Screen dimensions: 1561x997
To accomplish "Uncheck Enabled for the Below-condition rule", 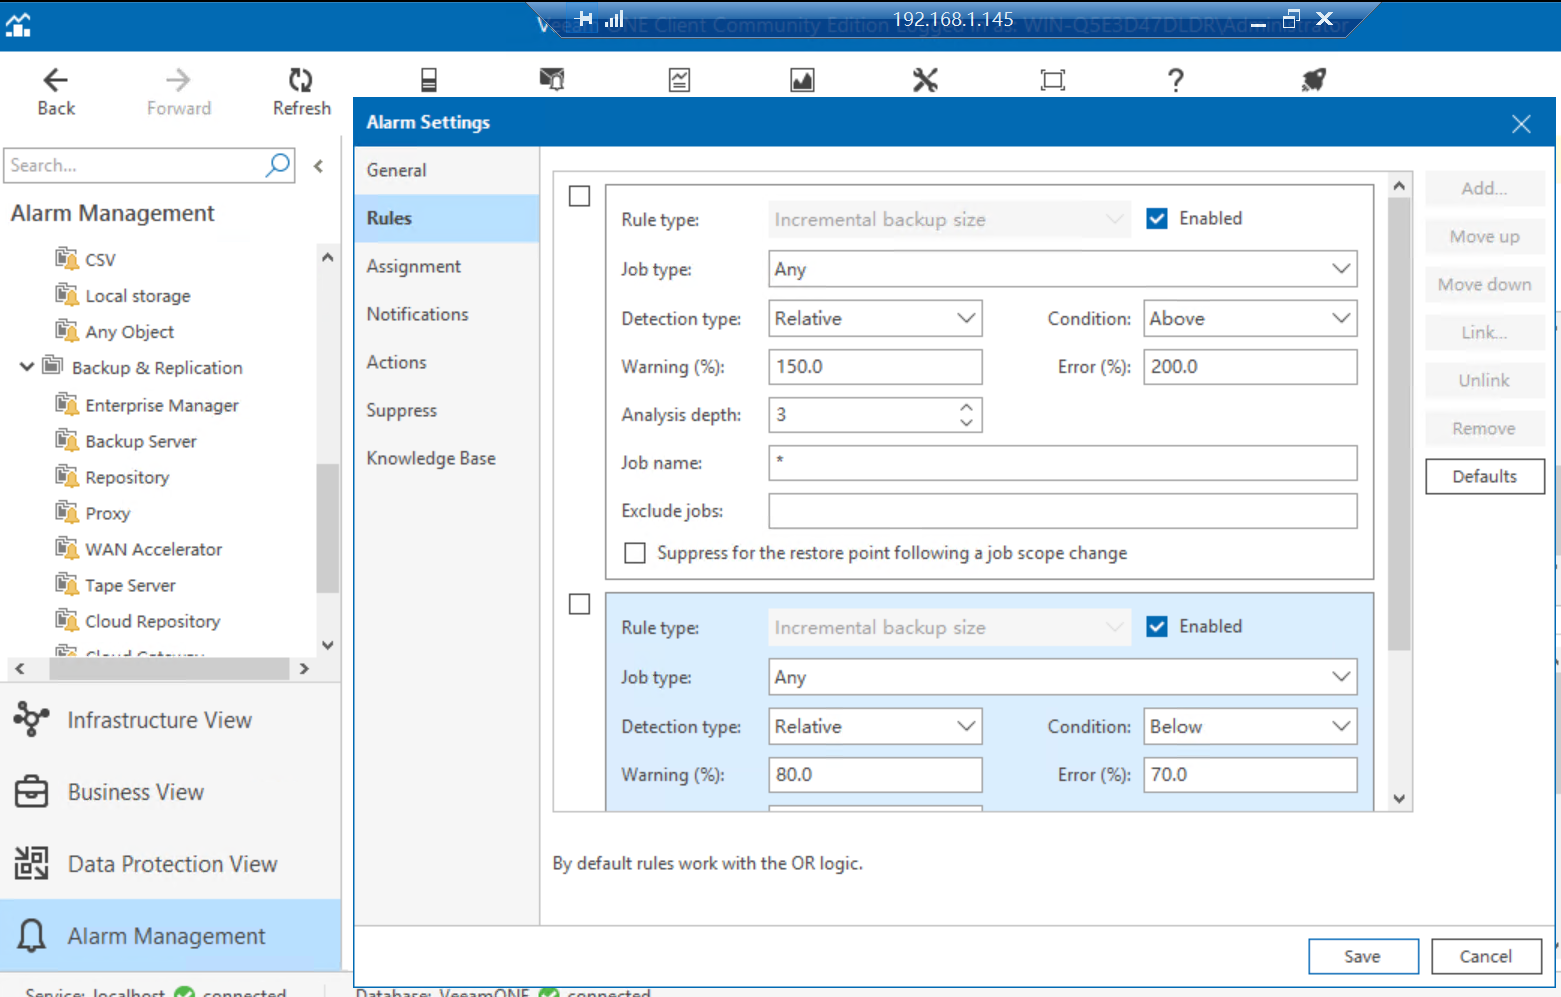I will tap(1157, 626).
